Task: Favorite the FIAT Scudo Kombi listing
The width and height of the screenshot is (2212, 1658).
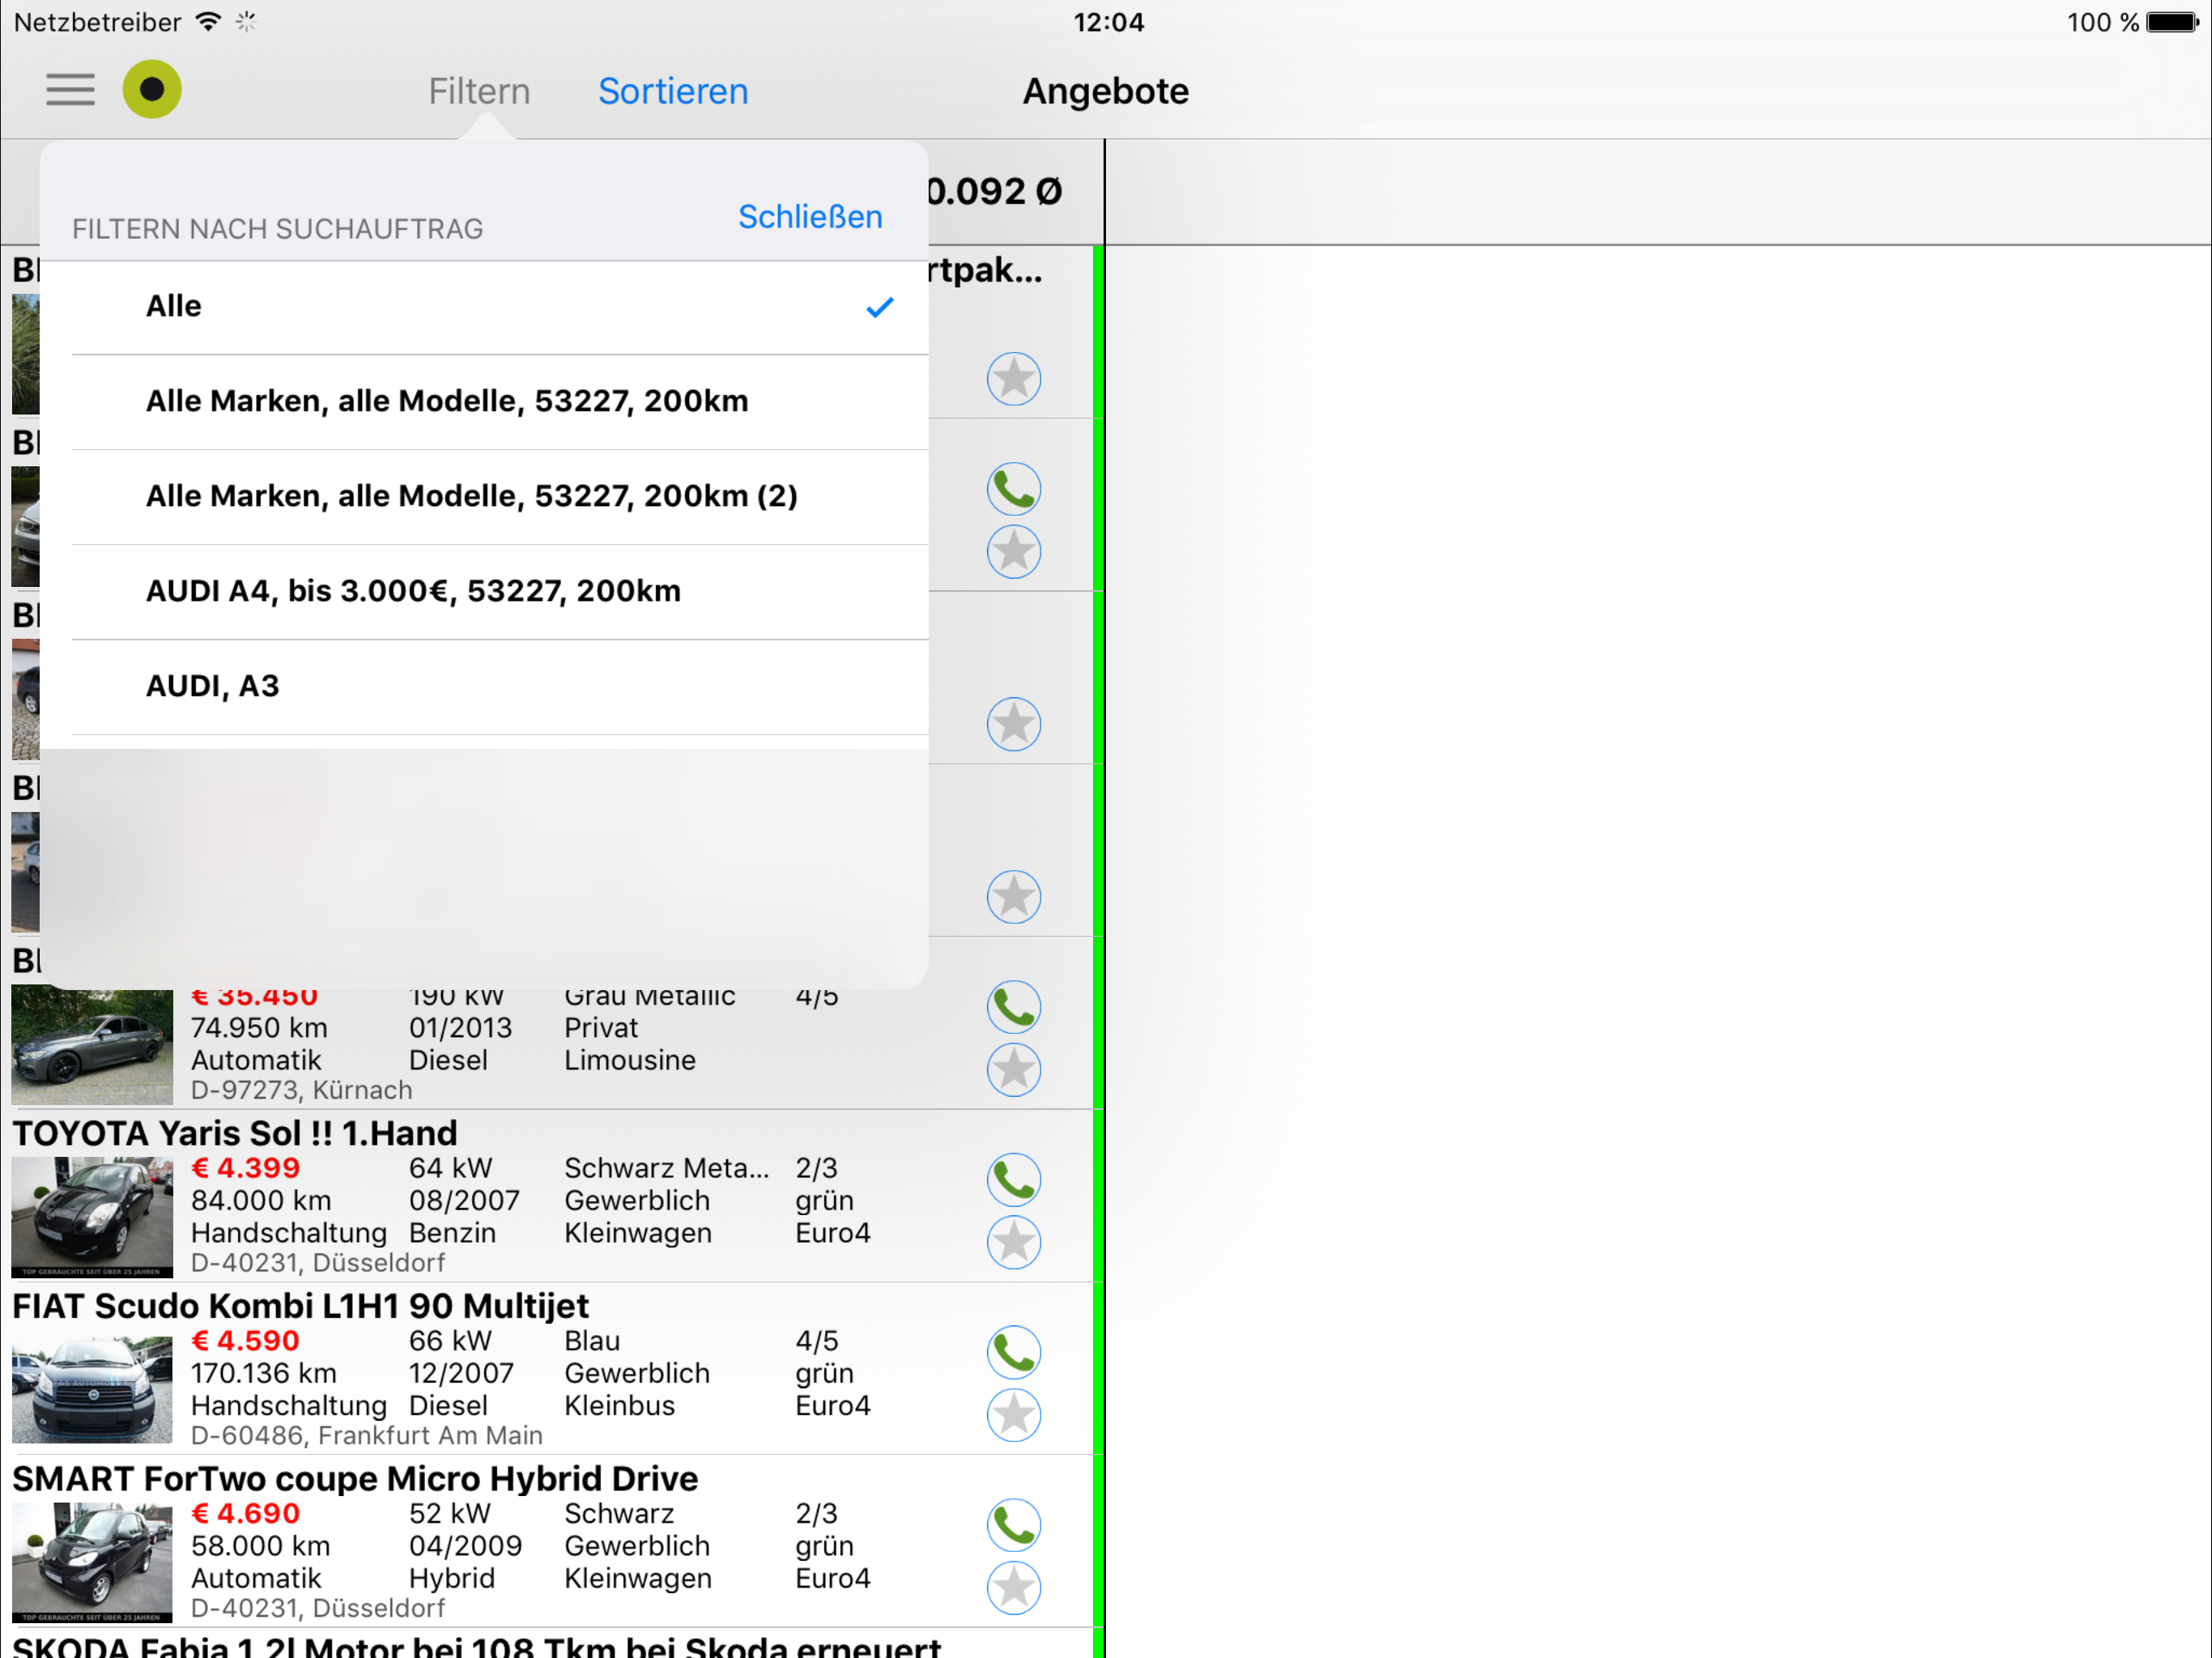Action: pyautogui.click(x=1014, y=1416)
